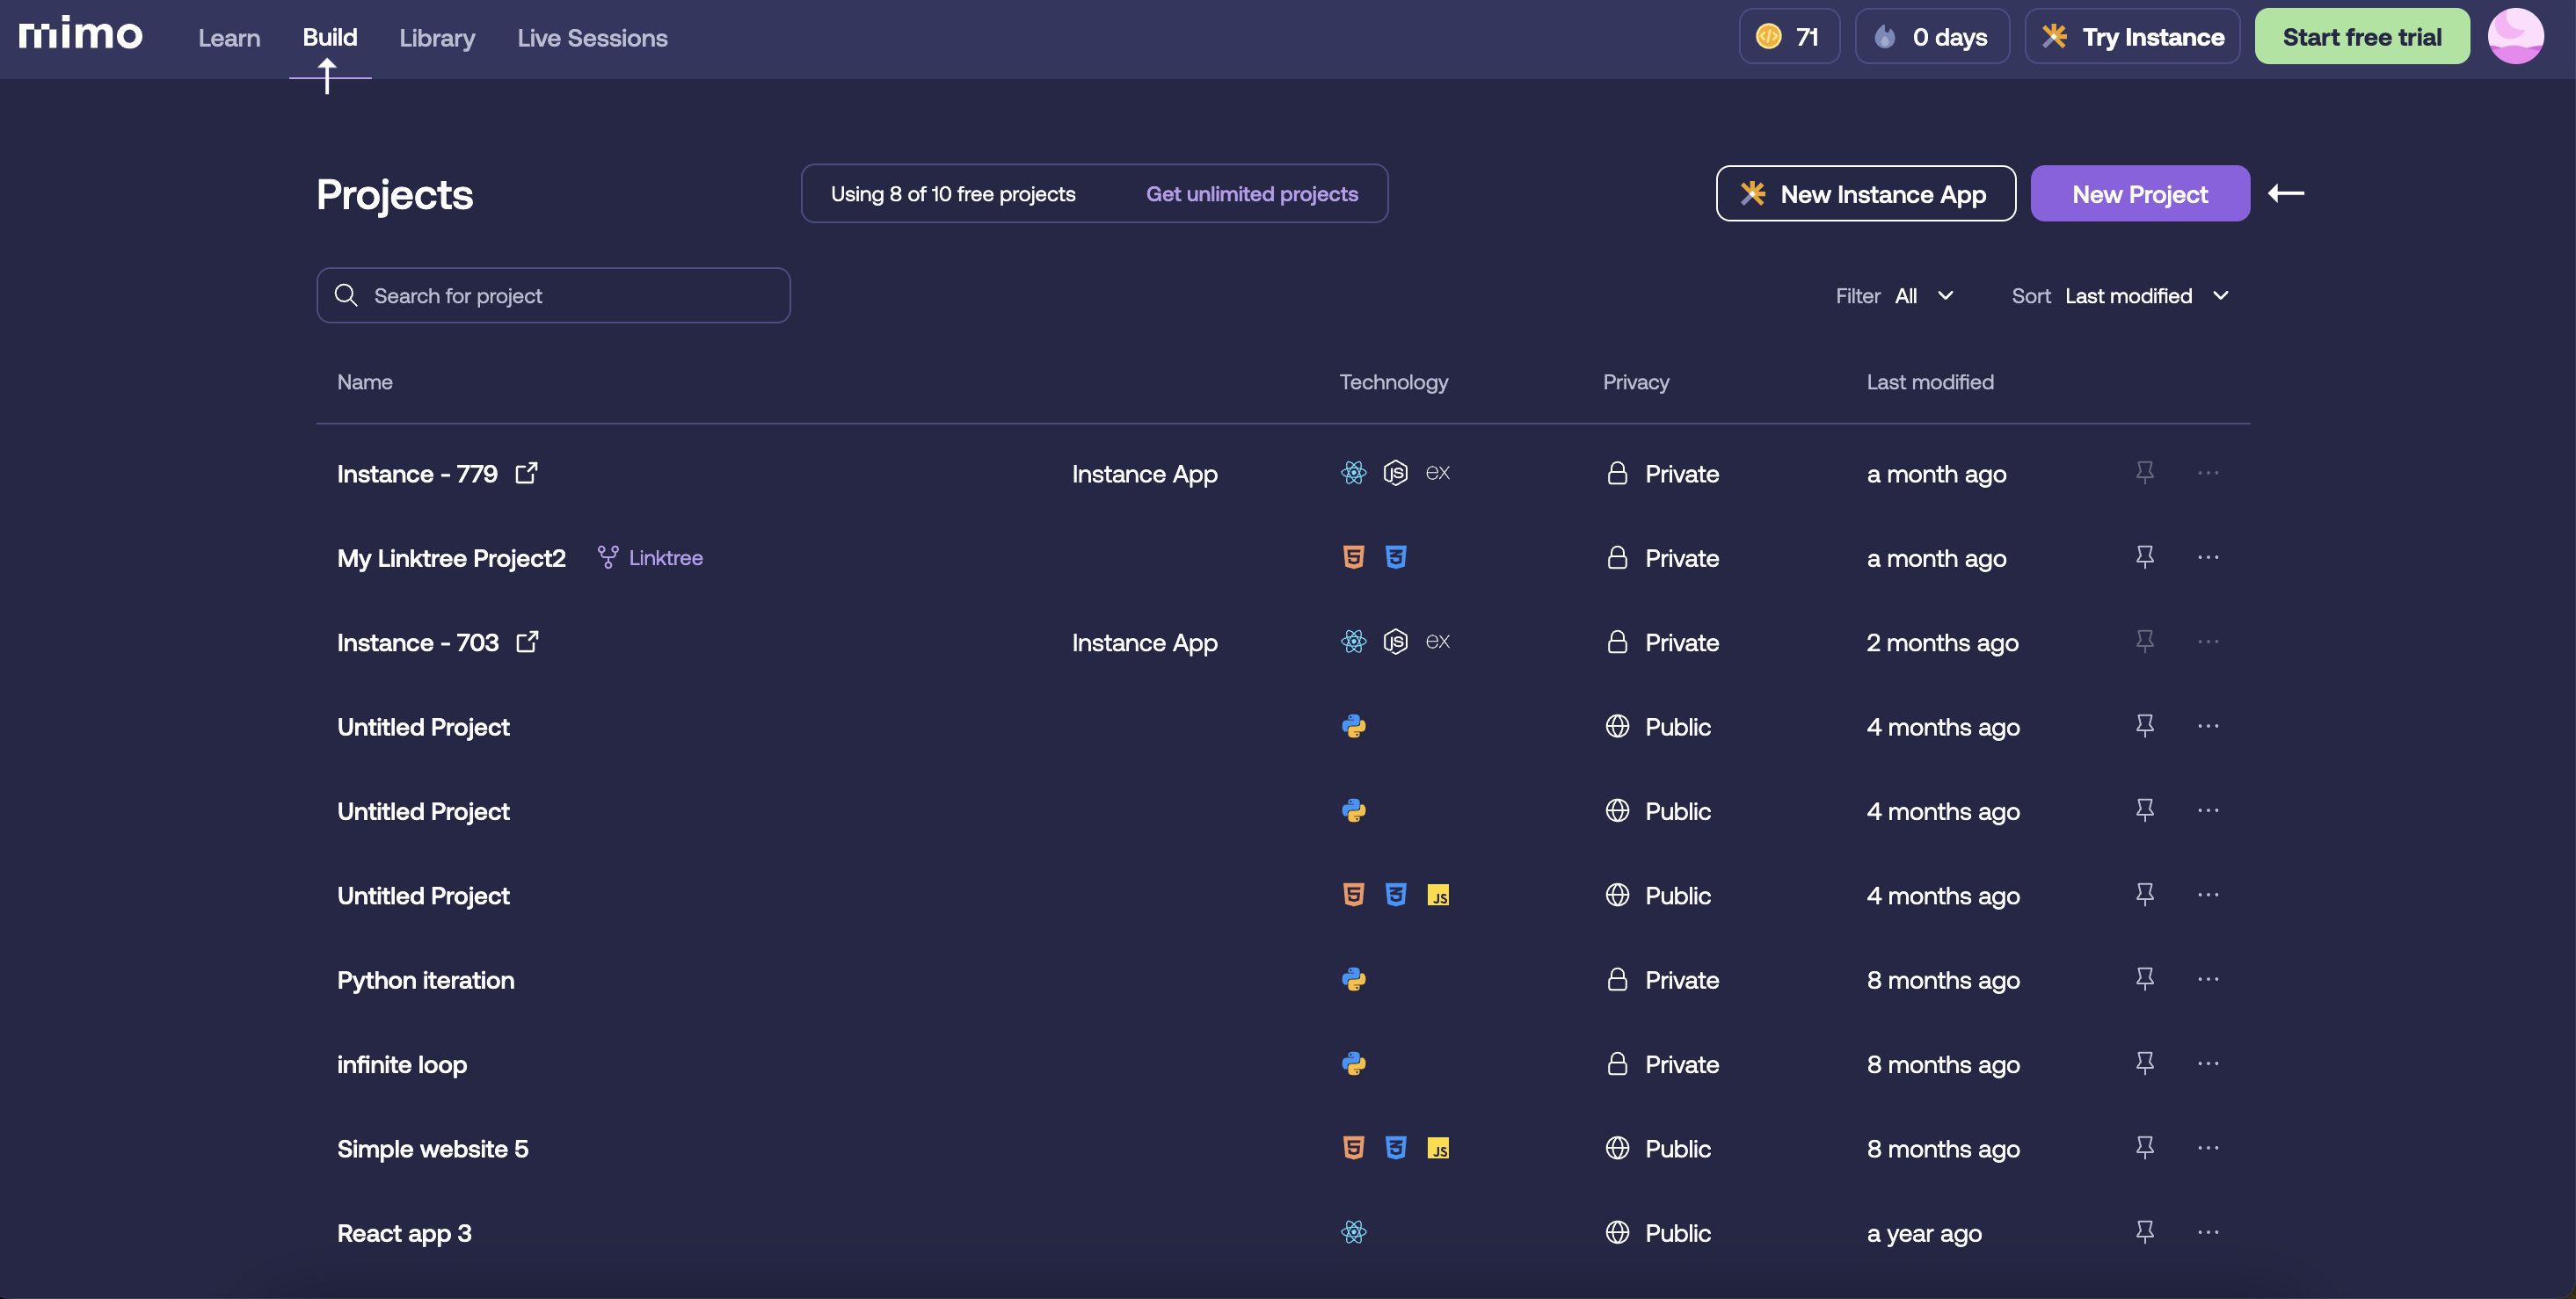
Task: Click the streak flame icon showing 0 days
Action: [1885, 37]
